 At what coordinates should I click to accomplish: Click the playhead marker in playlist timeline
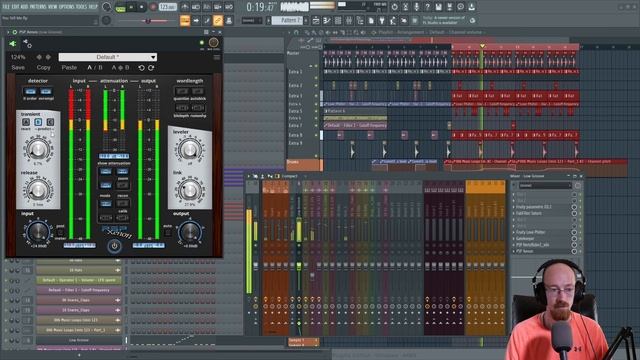482,46
